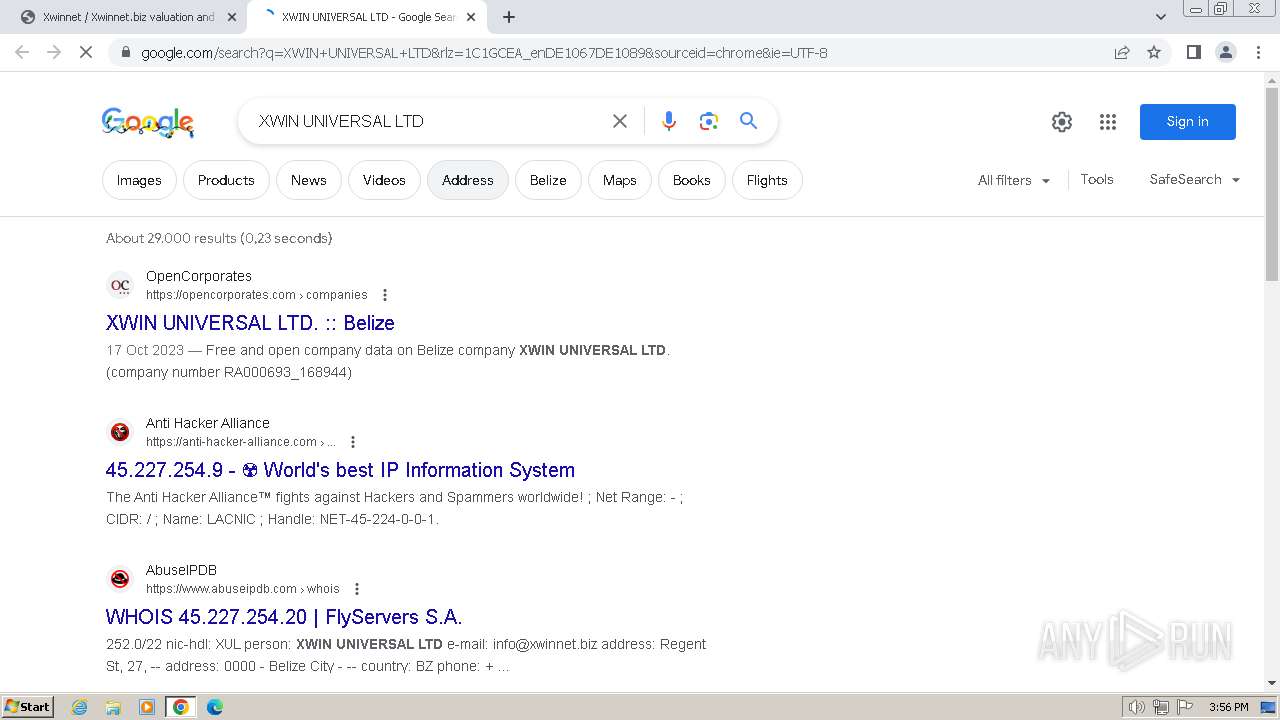
Task: Click the browser address bar URL
Action: (x=484, y=53)
